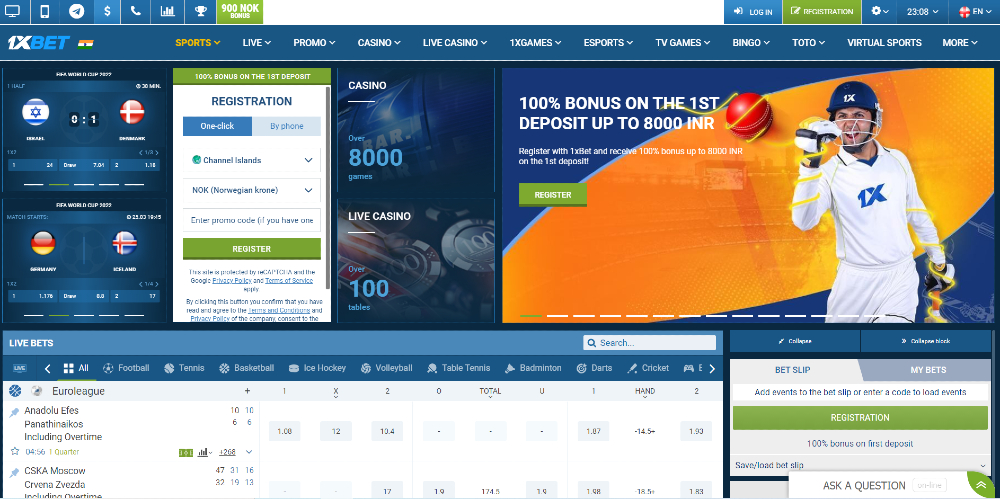This screenshot has width=1000, height=499.
Task: Open the ESPORTS menu
Action: pos(608,43)
